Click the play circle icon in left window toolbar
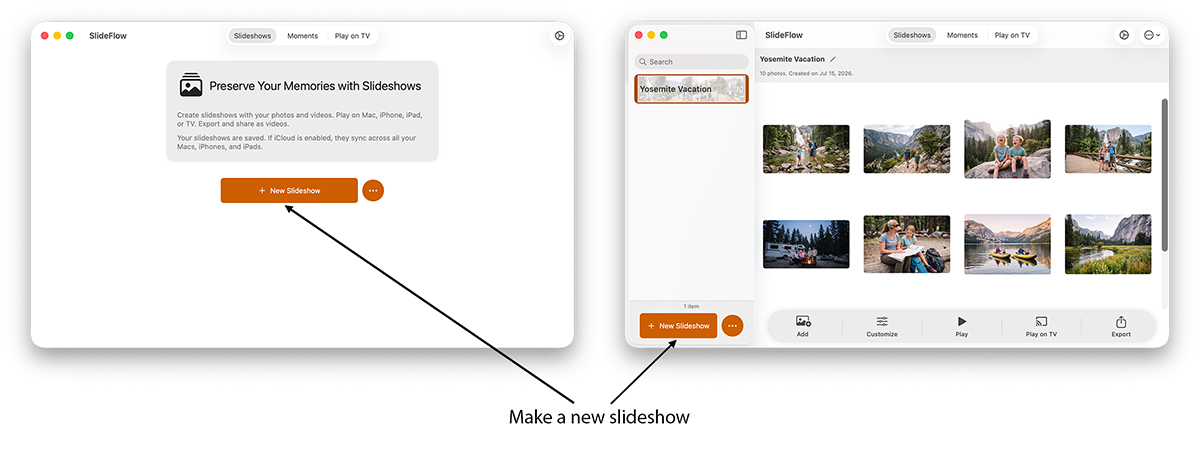 click(559, 35)
